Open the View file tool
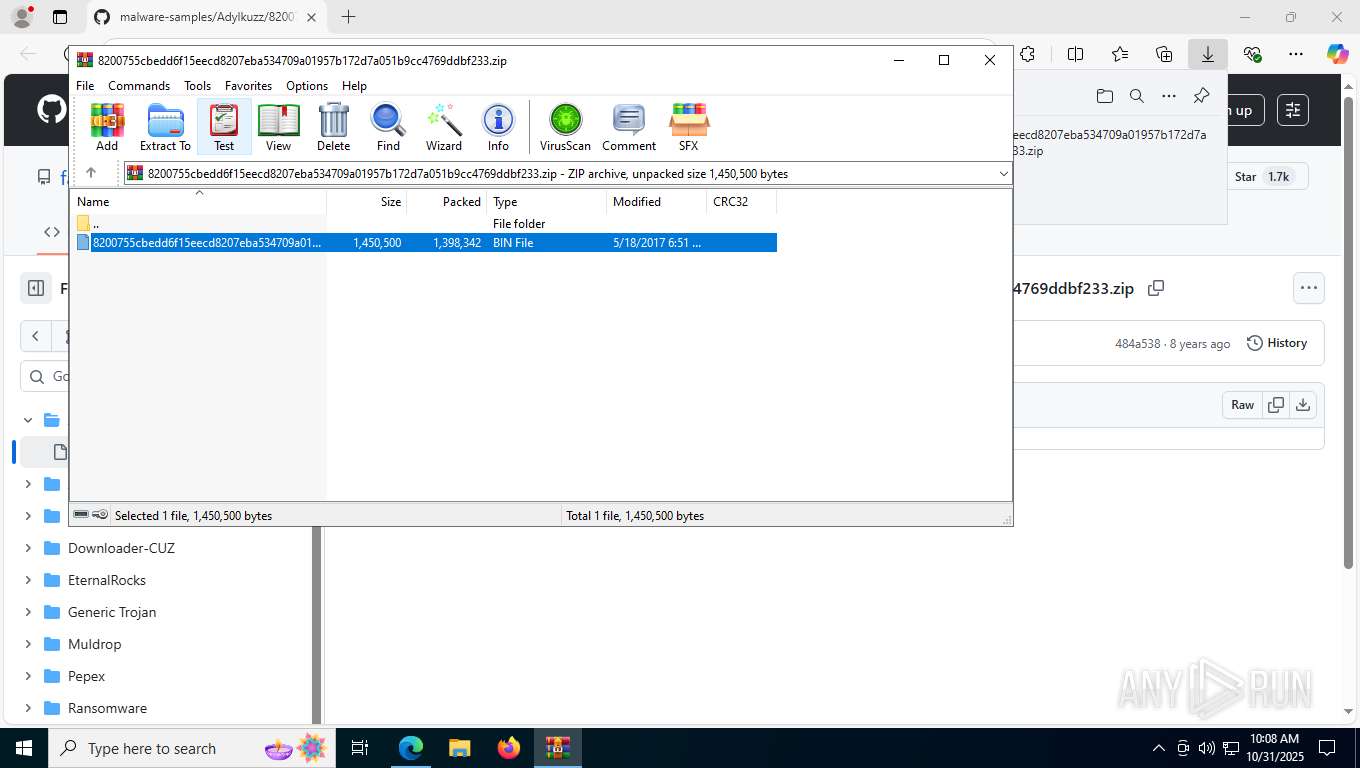Viewport: 1360px width, 768px height. (278, 127)
